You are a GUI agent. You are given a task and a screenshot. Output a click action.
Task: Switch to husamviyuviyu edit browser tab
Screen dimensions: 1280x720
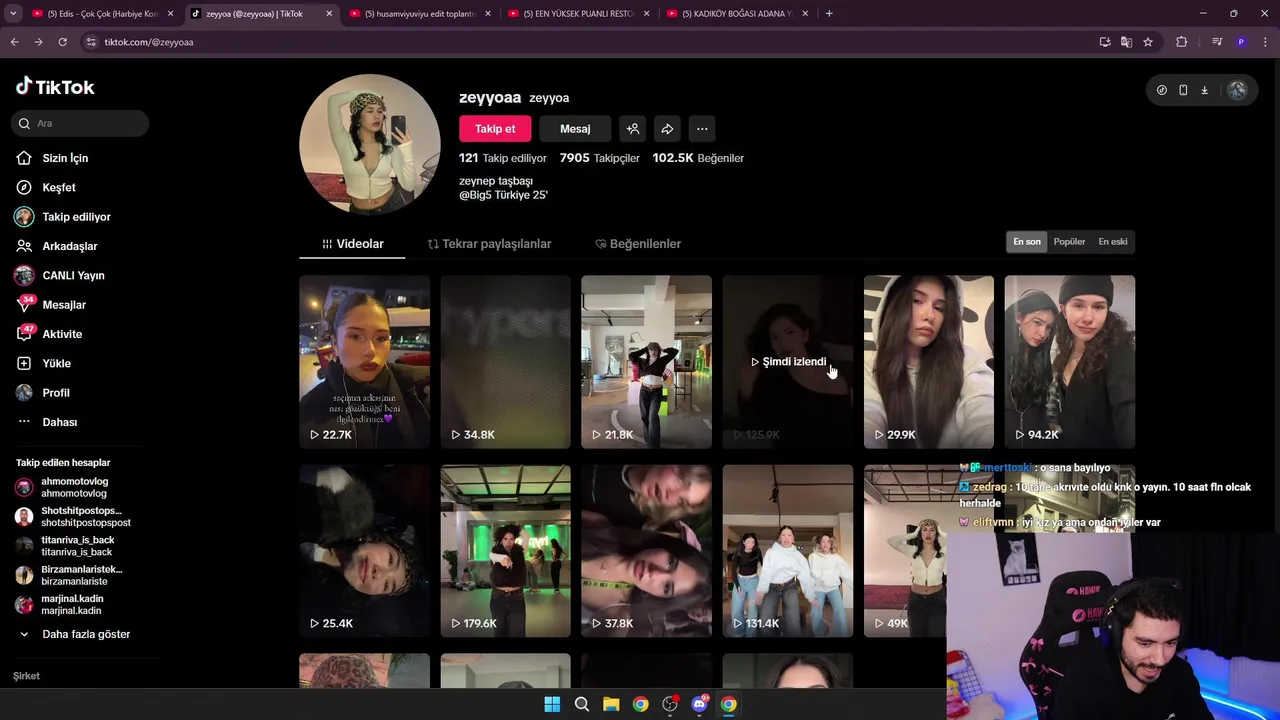tap(418, 14)
